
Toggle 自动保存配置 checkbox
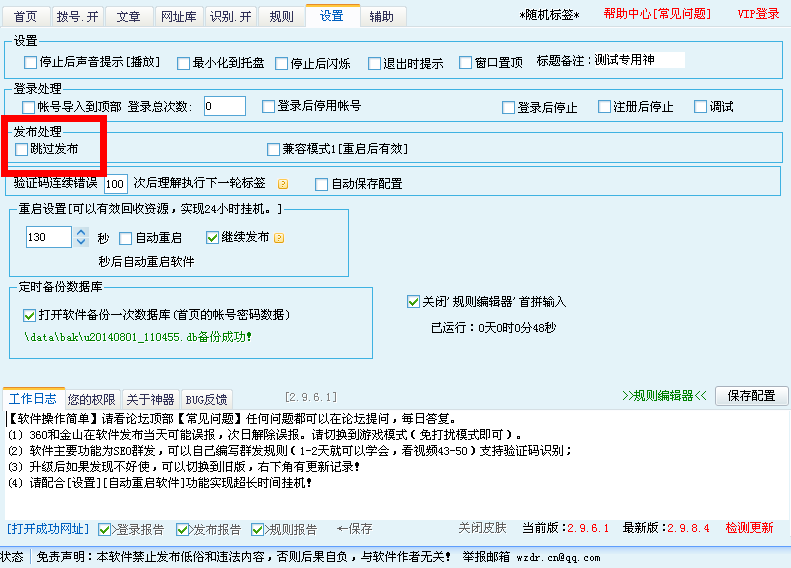tap(321, 185)
